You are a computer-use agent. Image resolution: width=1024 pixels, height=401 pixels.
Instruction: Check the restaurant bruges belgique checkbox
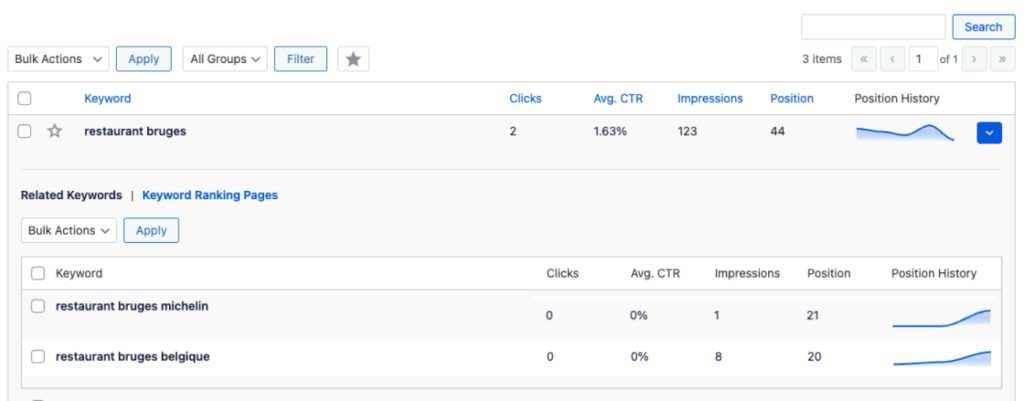pyautogui.click(x=38, y=357)
